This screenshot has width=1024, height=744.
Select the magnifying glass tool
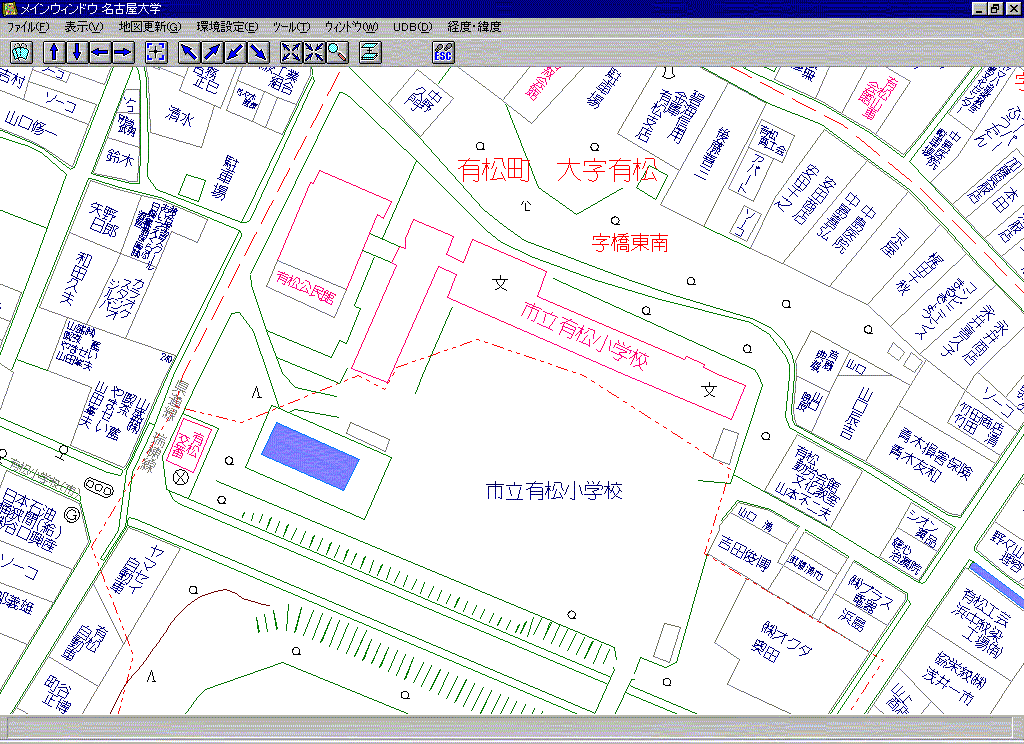pos(337,53)
